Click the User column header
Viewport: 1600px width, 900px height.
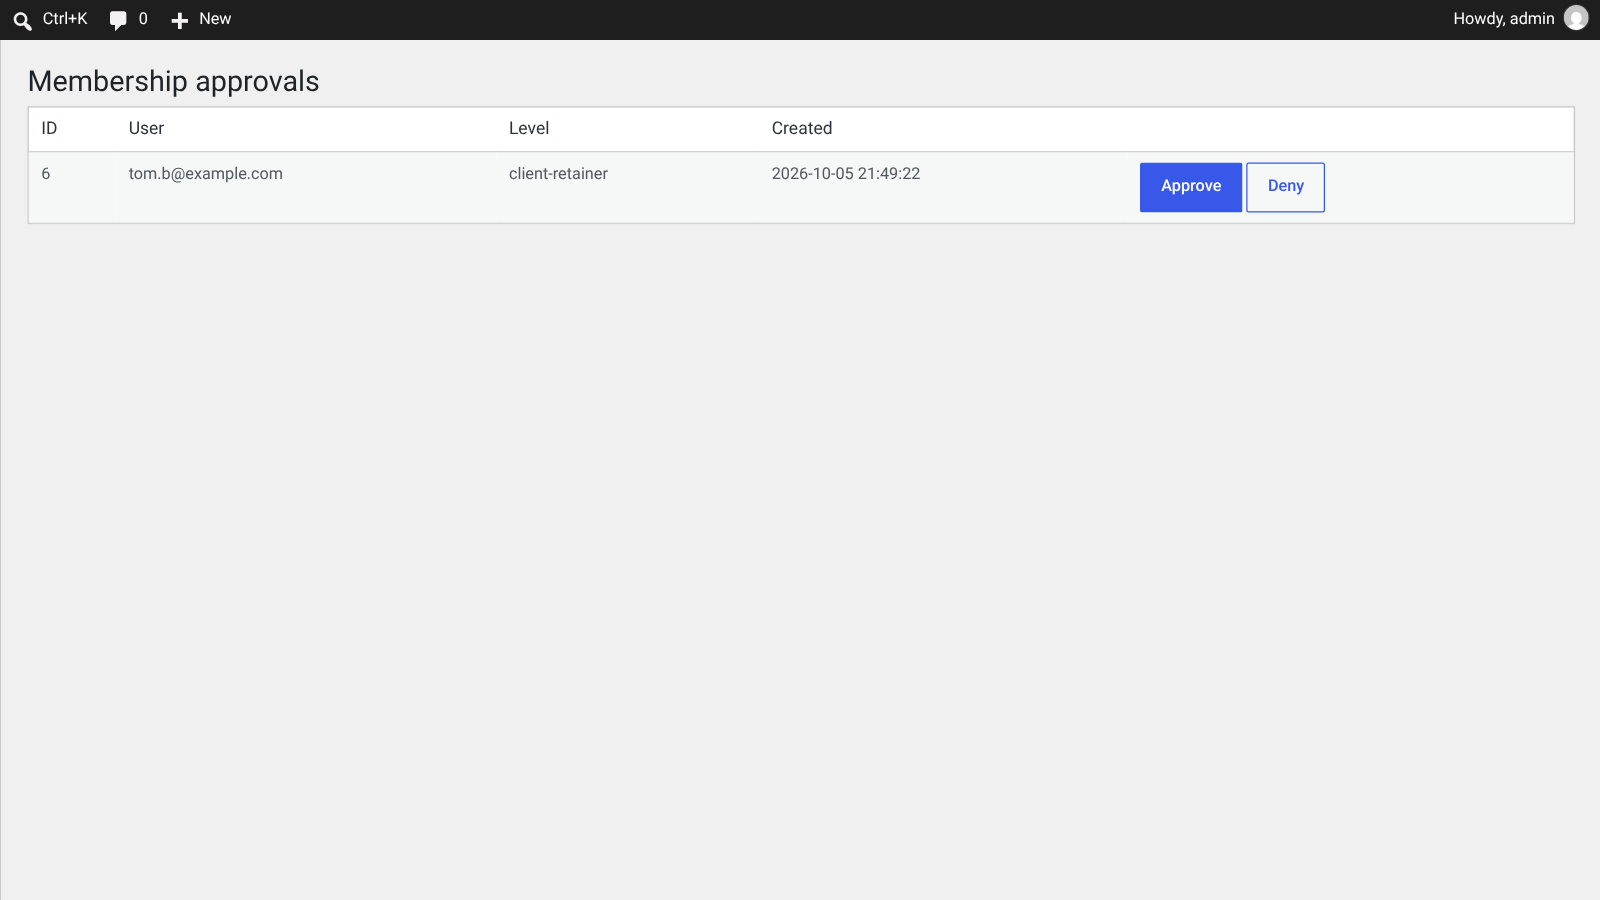coord(146,128)
